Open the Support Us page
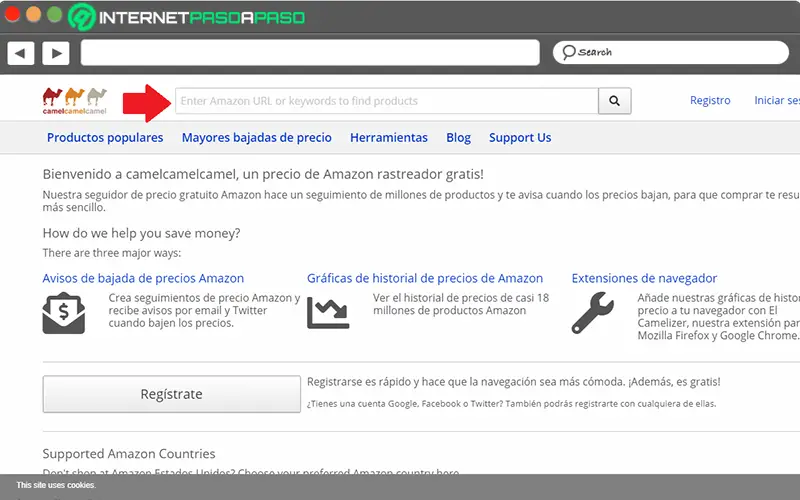This screenshot has height=500, width=800. click(520, 138)
